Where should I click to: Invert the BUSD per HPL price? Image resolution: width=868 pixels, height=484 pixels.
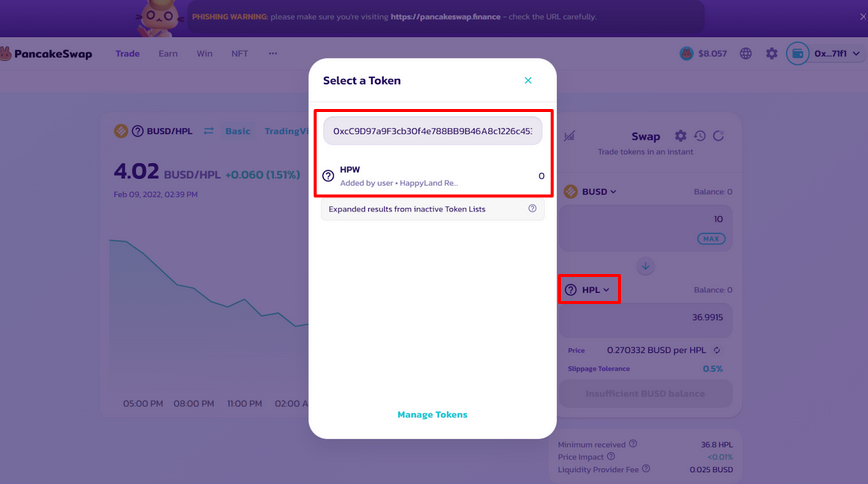coord(717,351)
